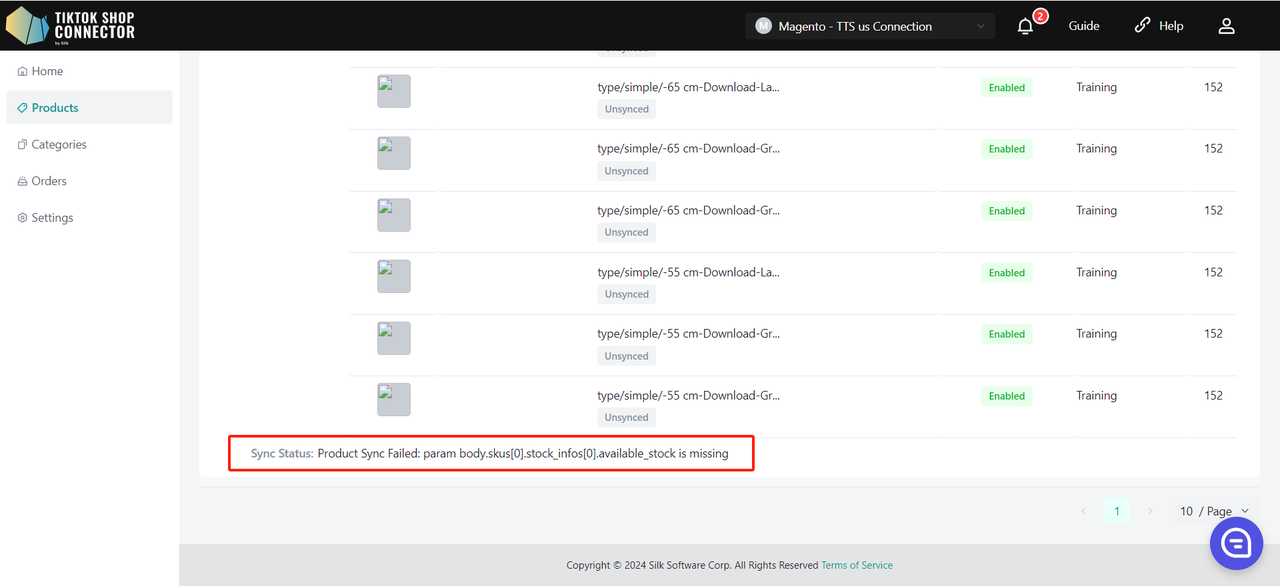
Task: Click the user profile icon
Action: pos(1226,26)
